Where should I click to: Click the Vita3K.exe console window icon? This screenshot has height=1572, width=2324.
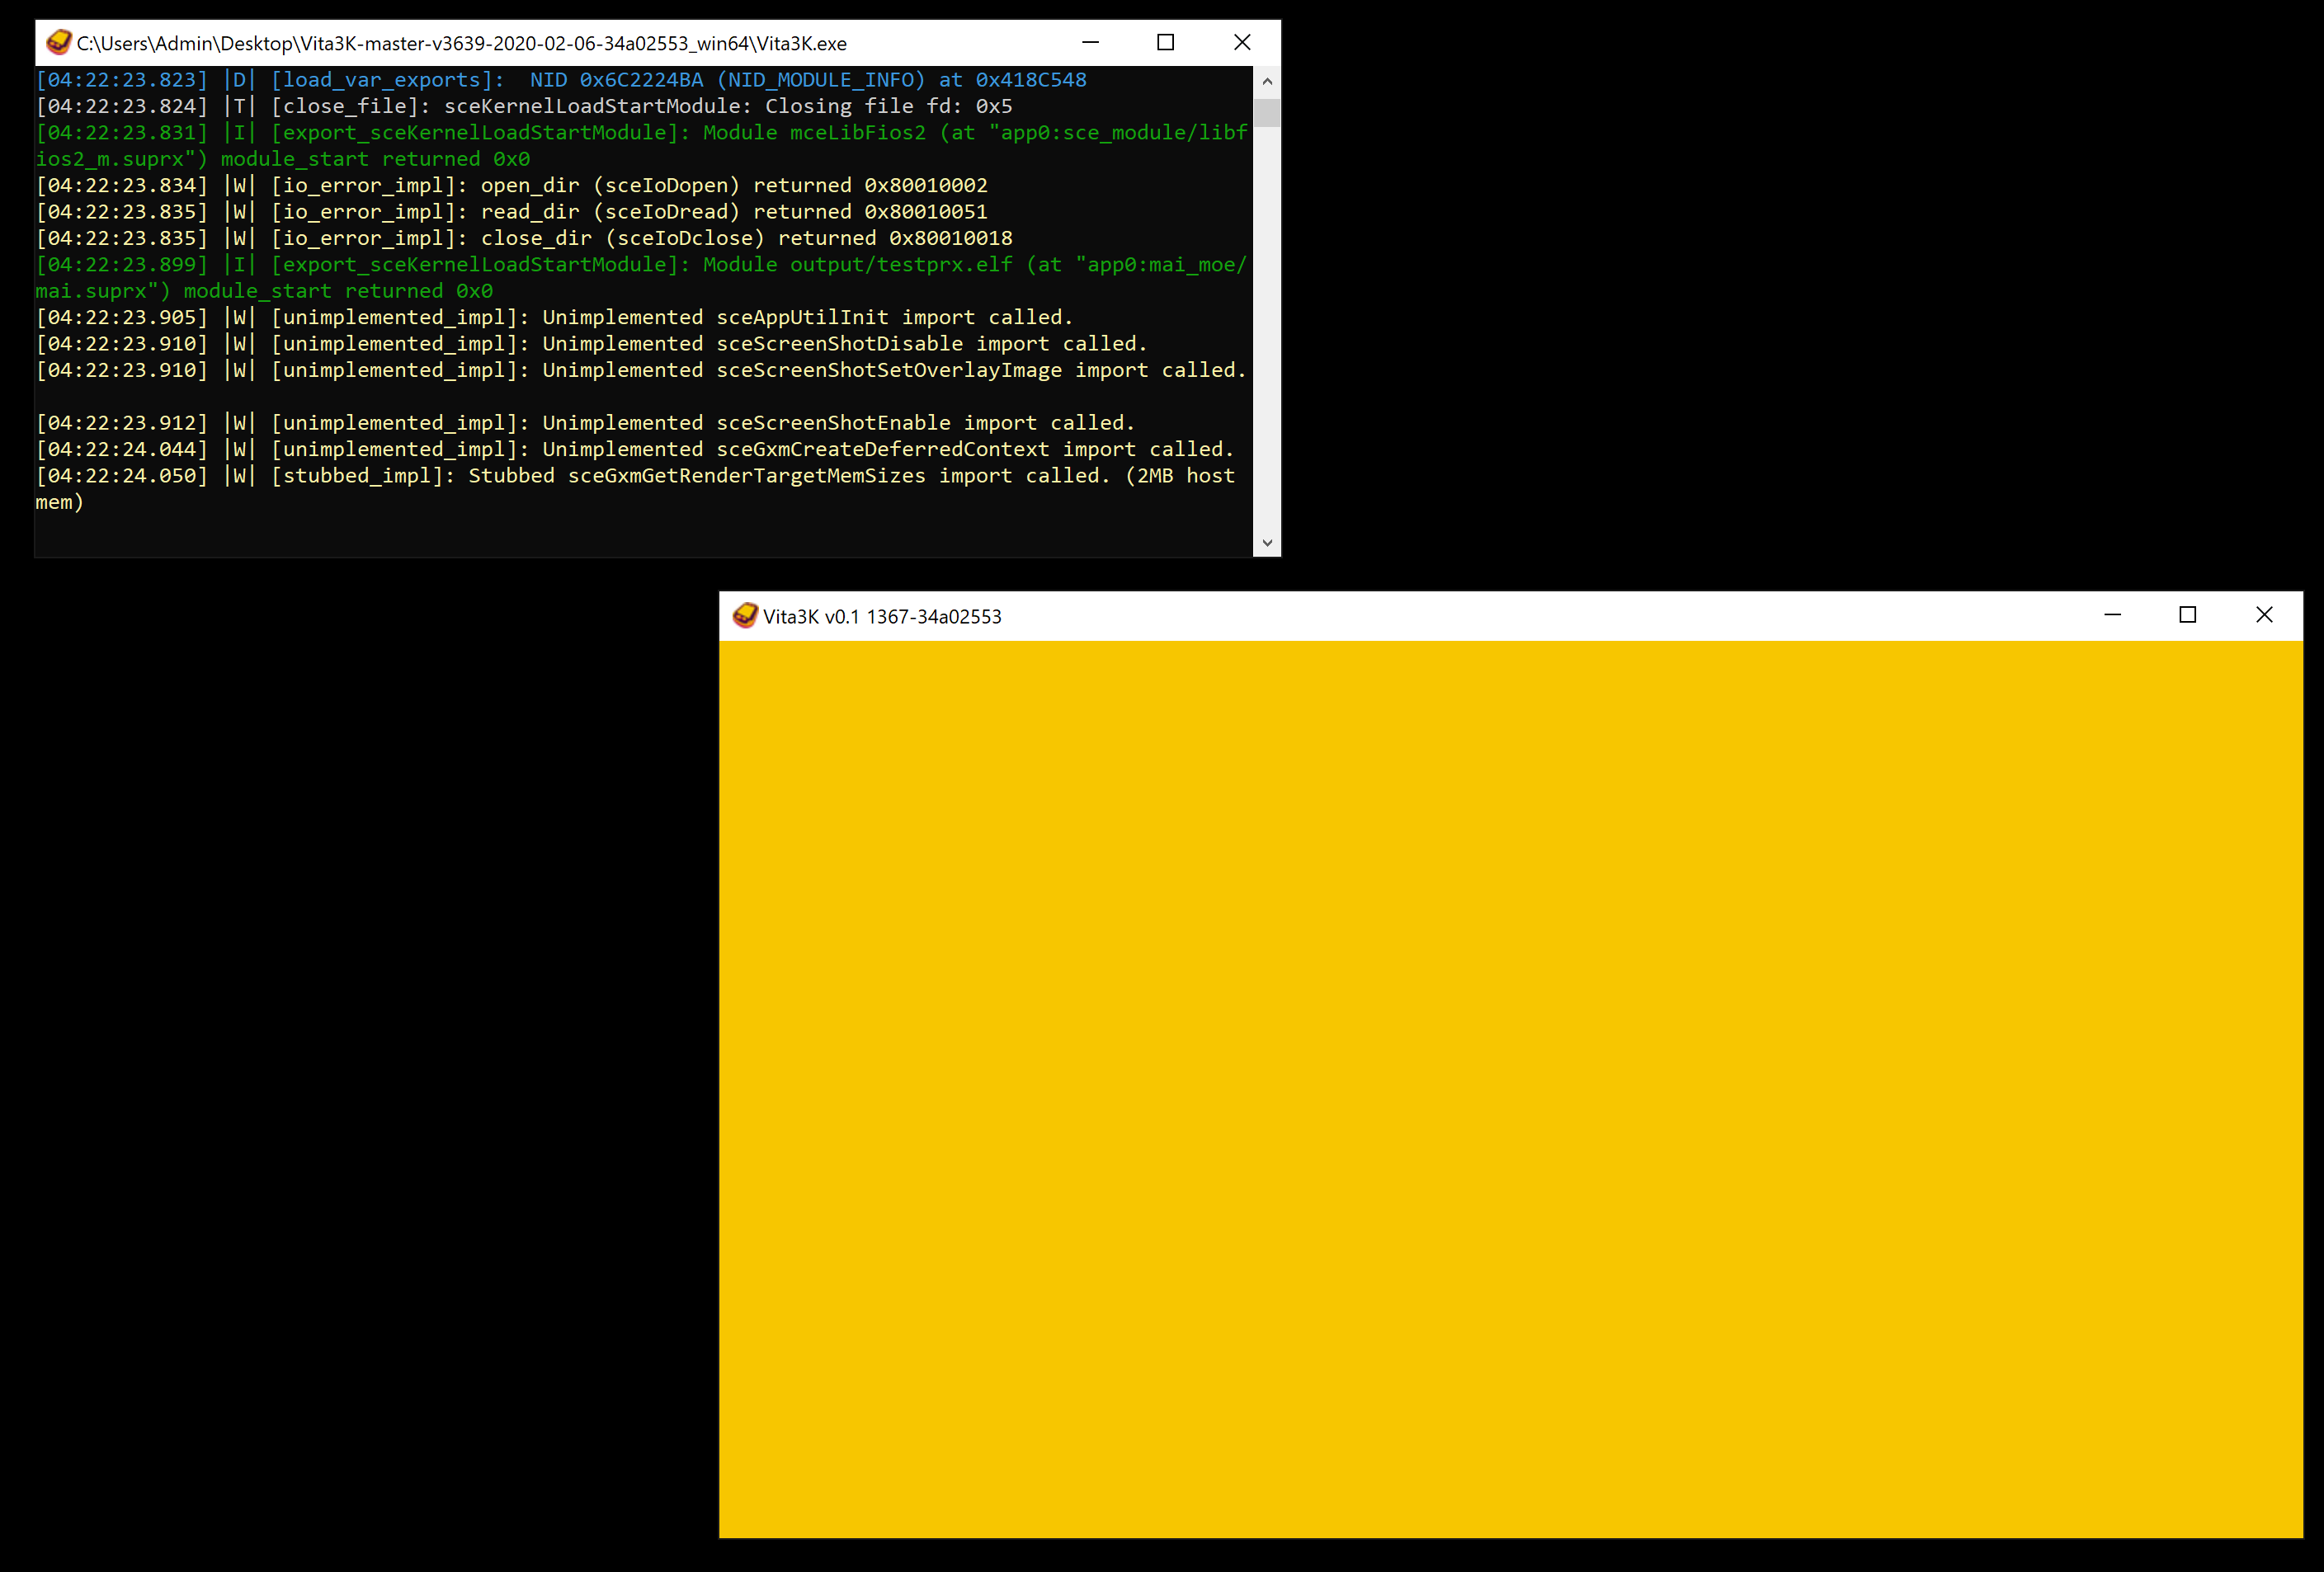(x=59, y=42)
